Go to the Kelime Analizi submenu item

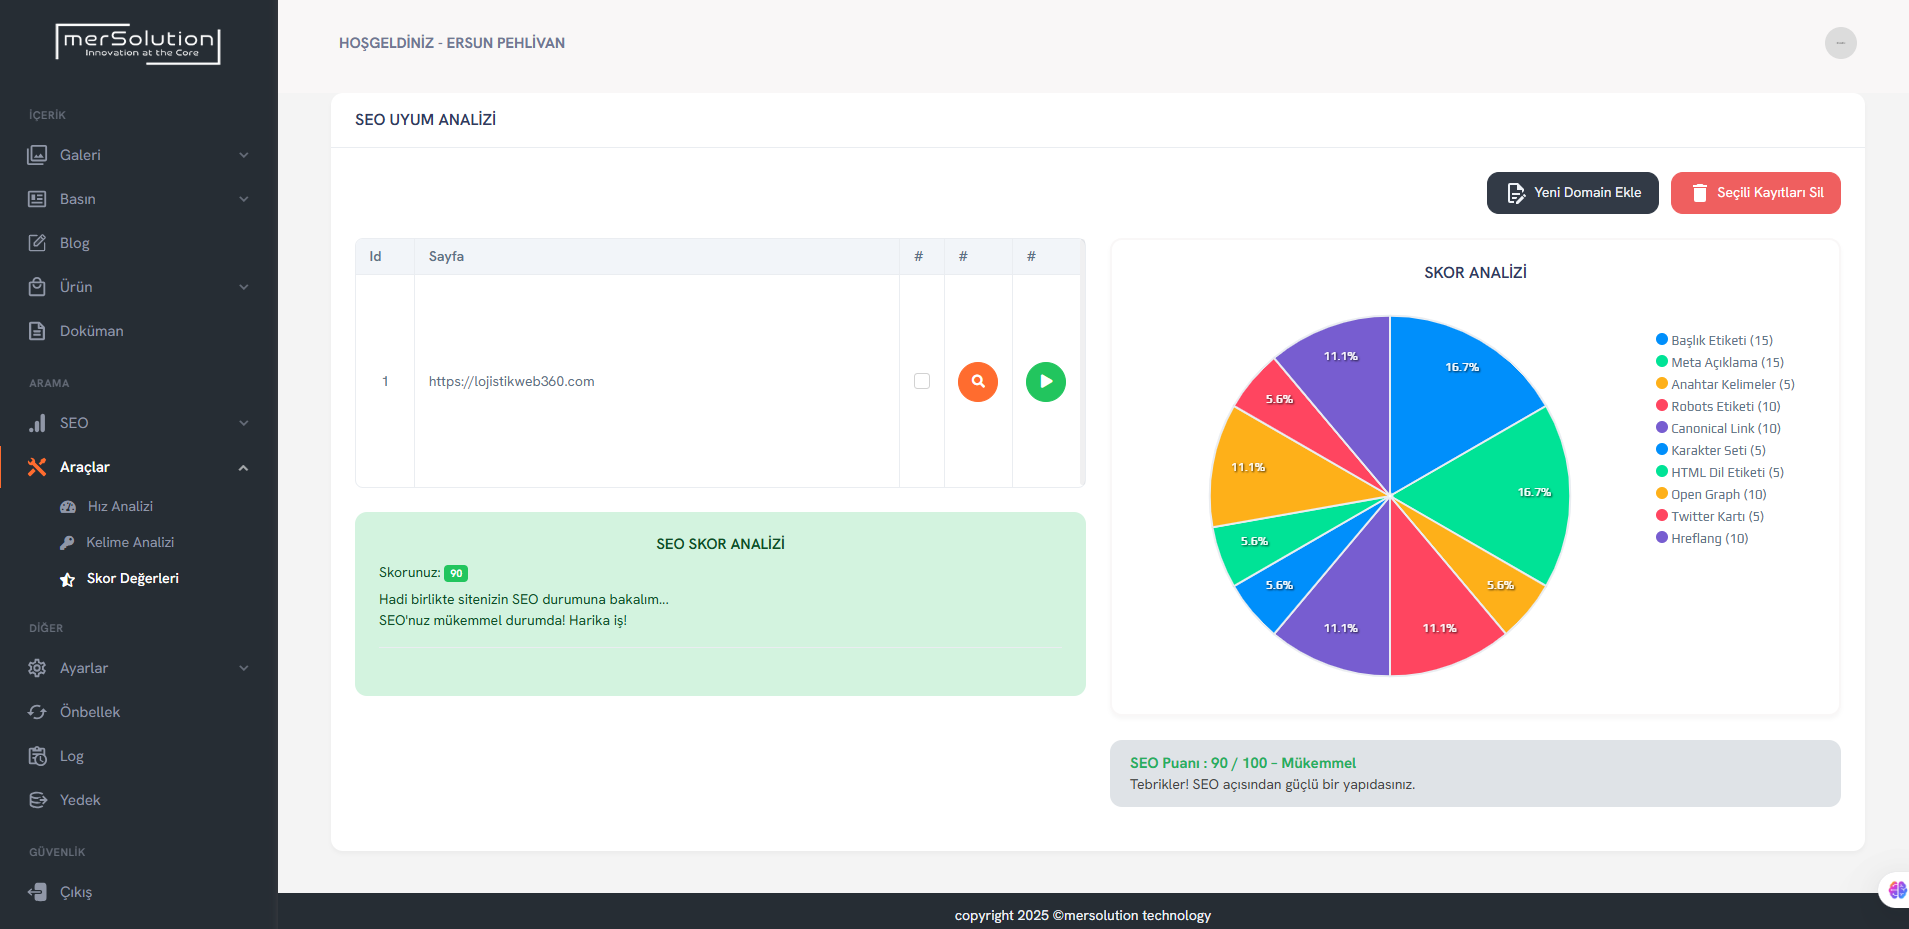[x=130, y=542]
